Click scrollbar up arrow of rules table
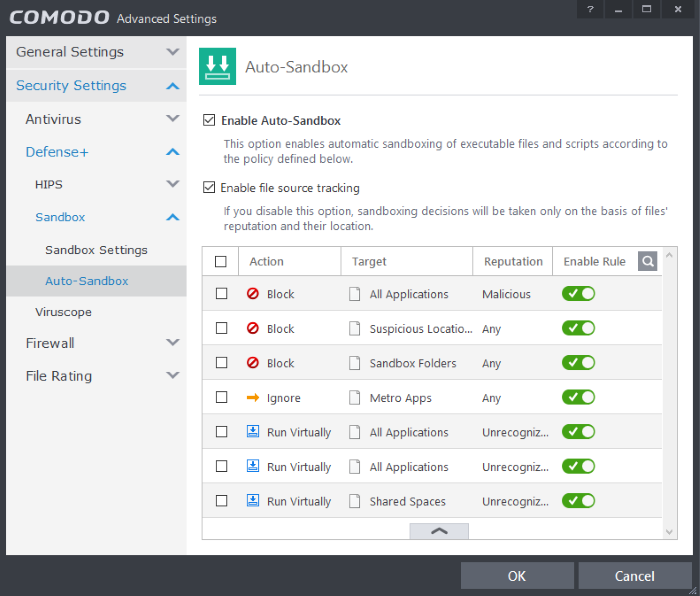 click(669, 255)
